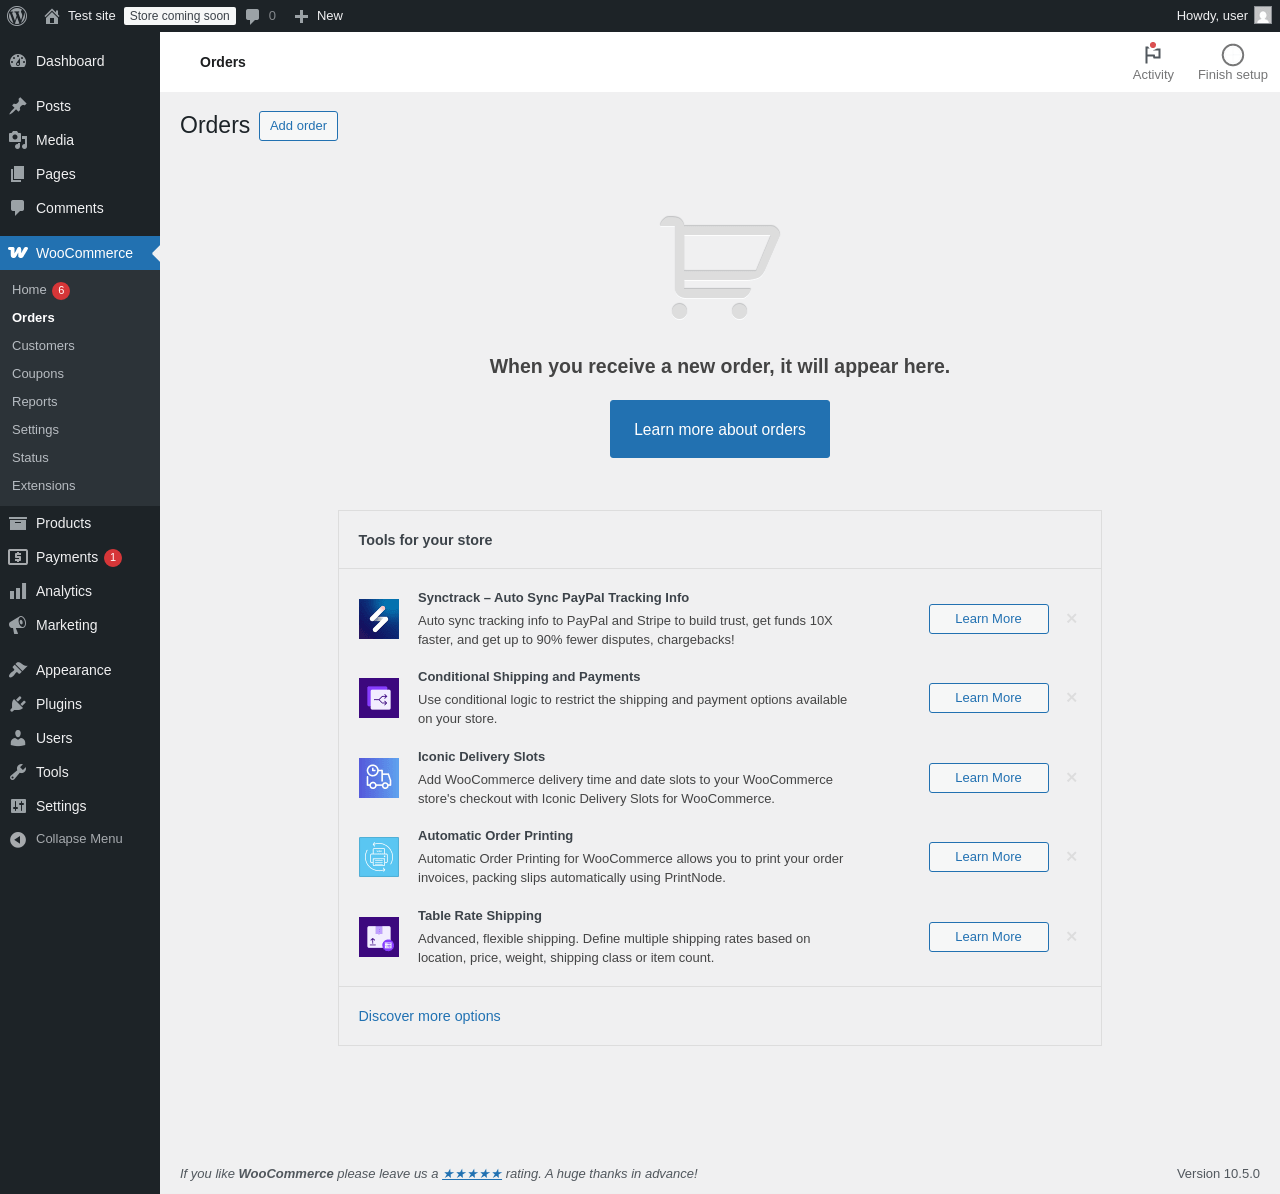Screen dimensions: 1280x1194
Task: Click the Test site home icon
Action: point(52,16)
